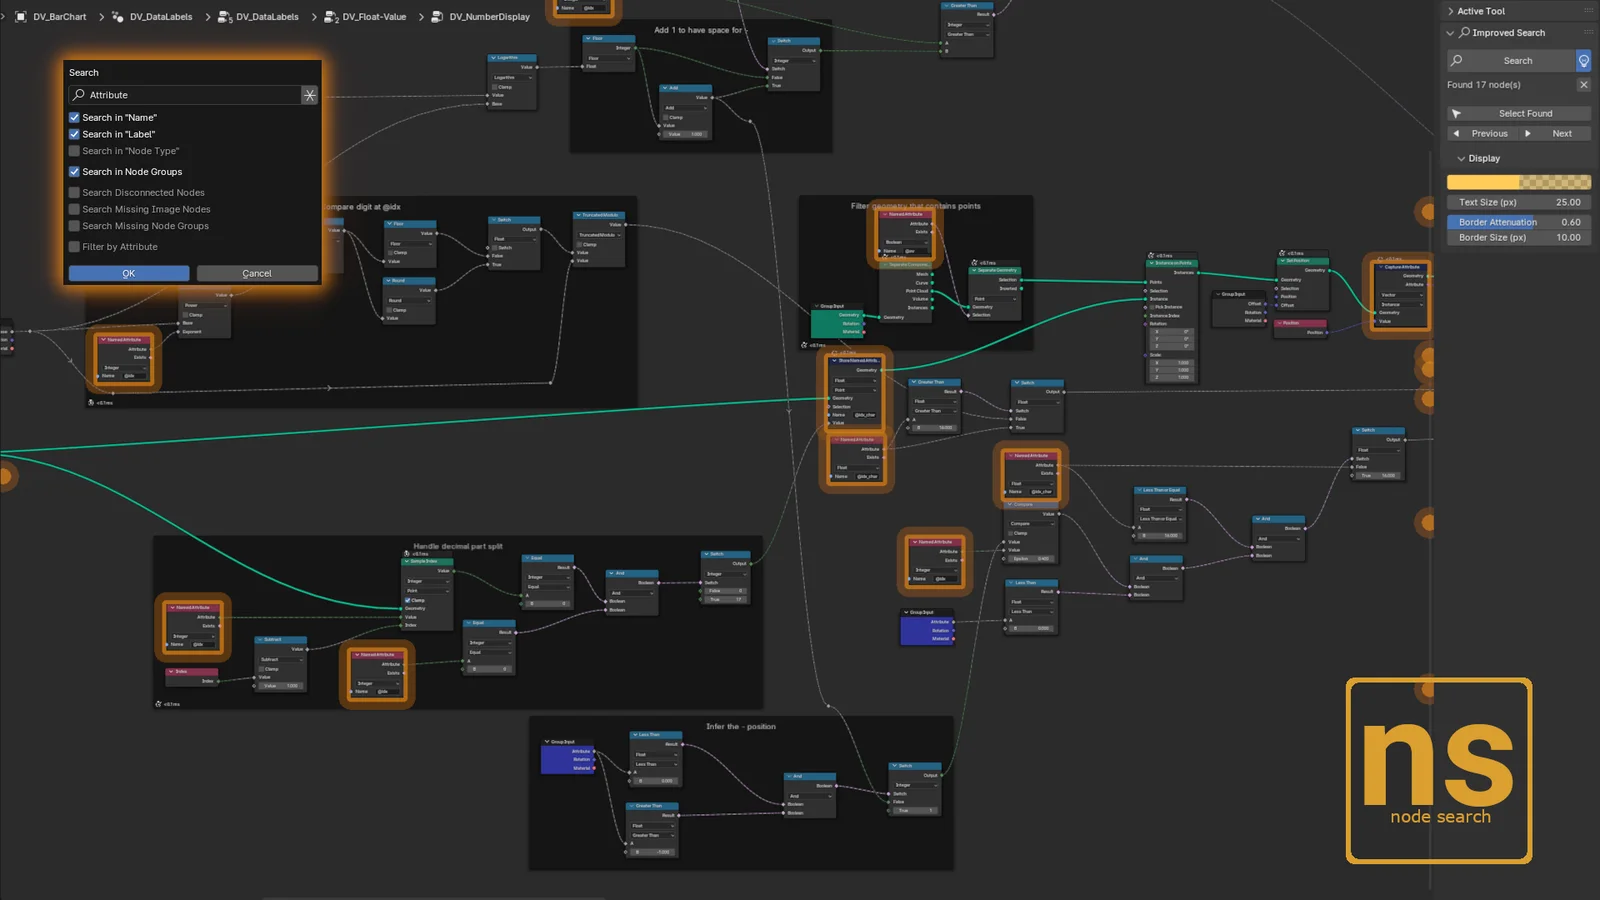Clear search results with the X icon

pos(1583,85)
